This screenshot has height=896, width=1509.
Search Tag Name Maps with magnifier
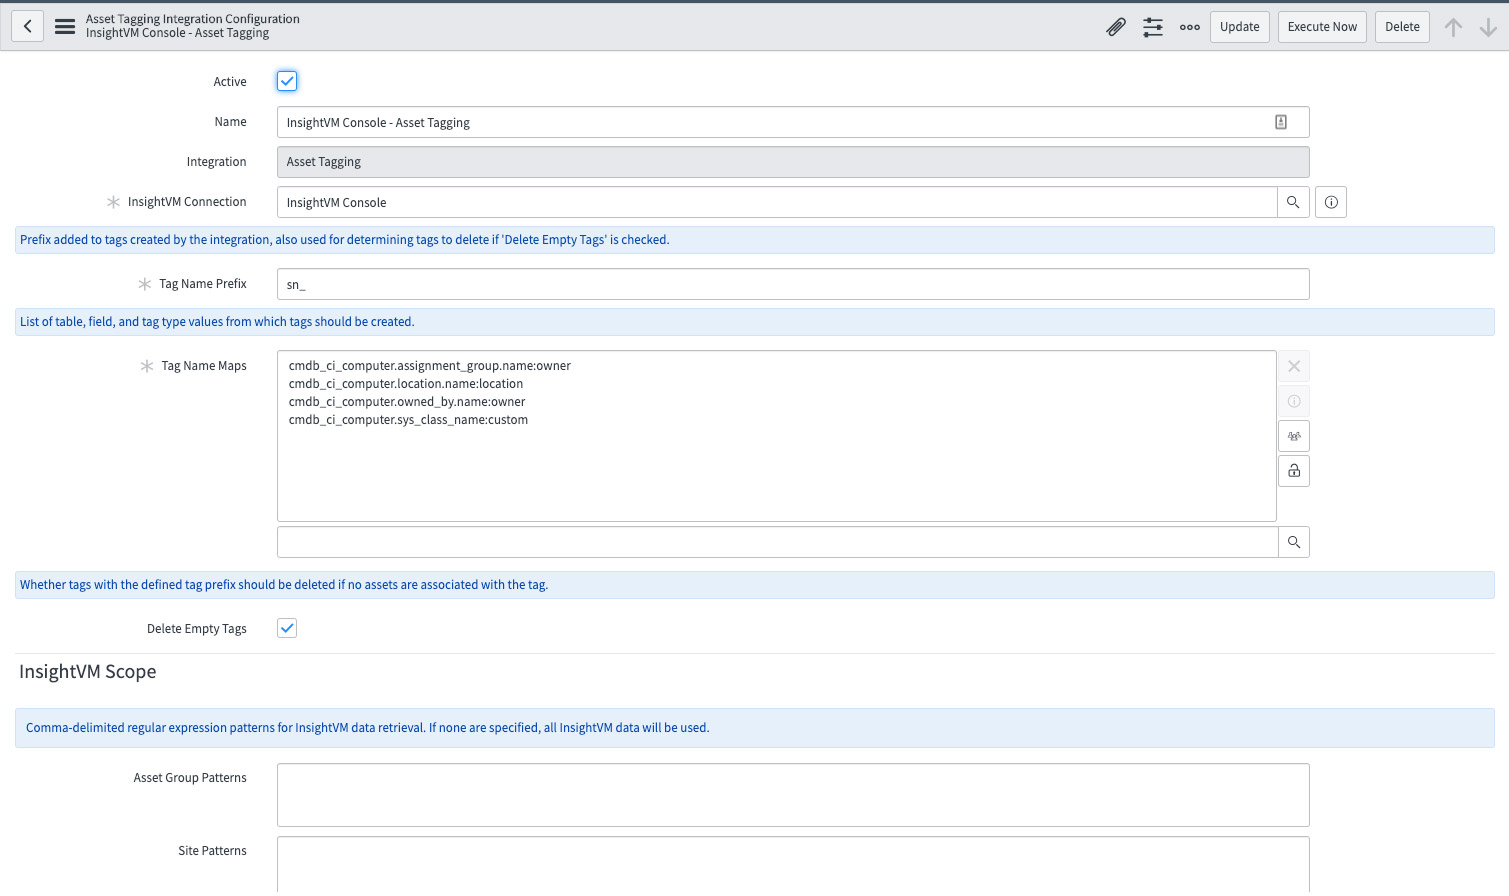click(x=1294, y=542)
